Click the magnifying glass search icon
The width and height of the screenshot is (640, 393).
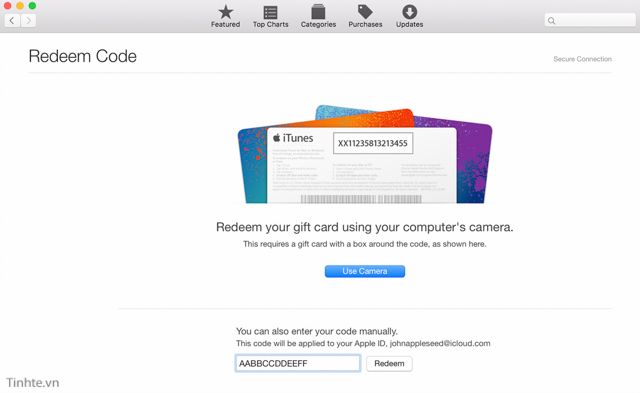(551, 21)
